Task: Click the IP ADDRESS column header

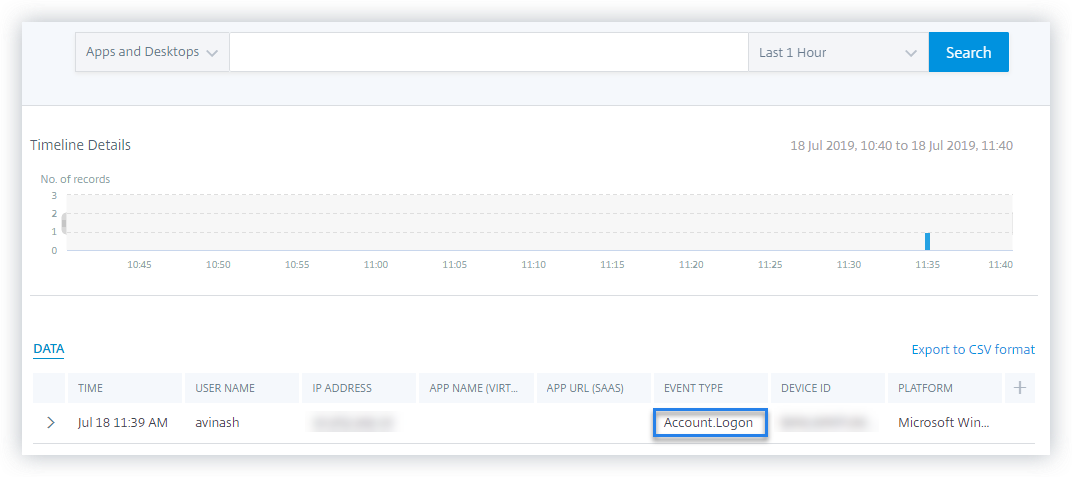Action: pos(359,387)
